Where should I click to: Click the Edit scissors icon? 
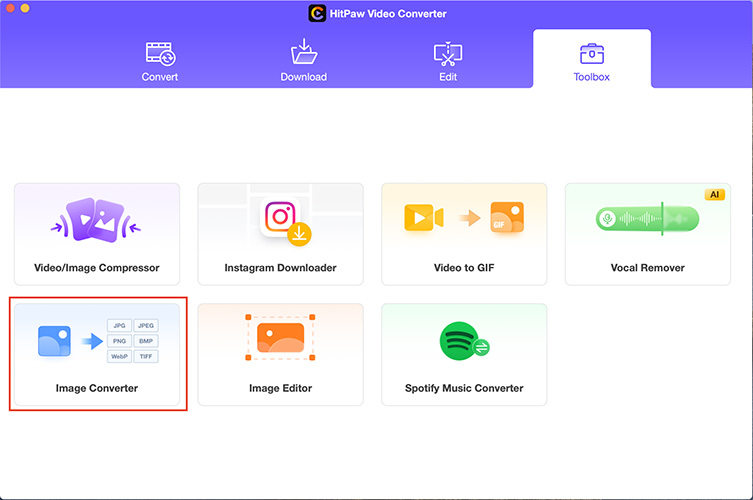pos(448,53)
